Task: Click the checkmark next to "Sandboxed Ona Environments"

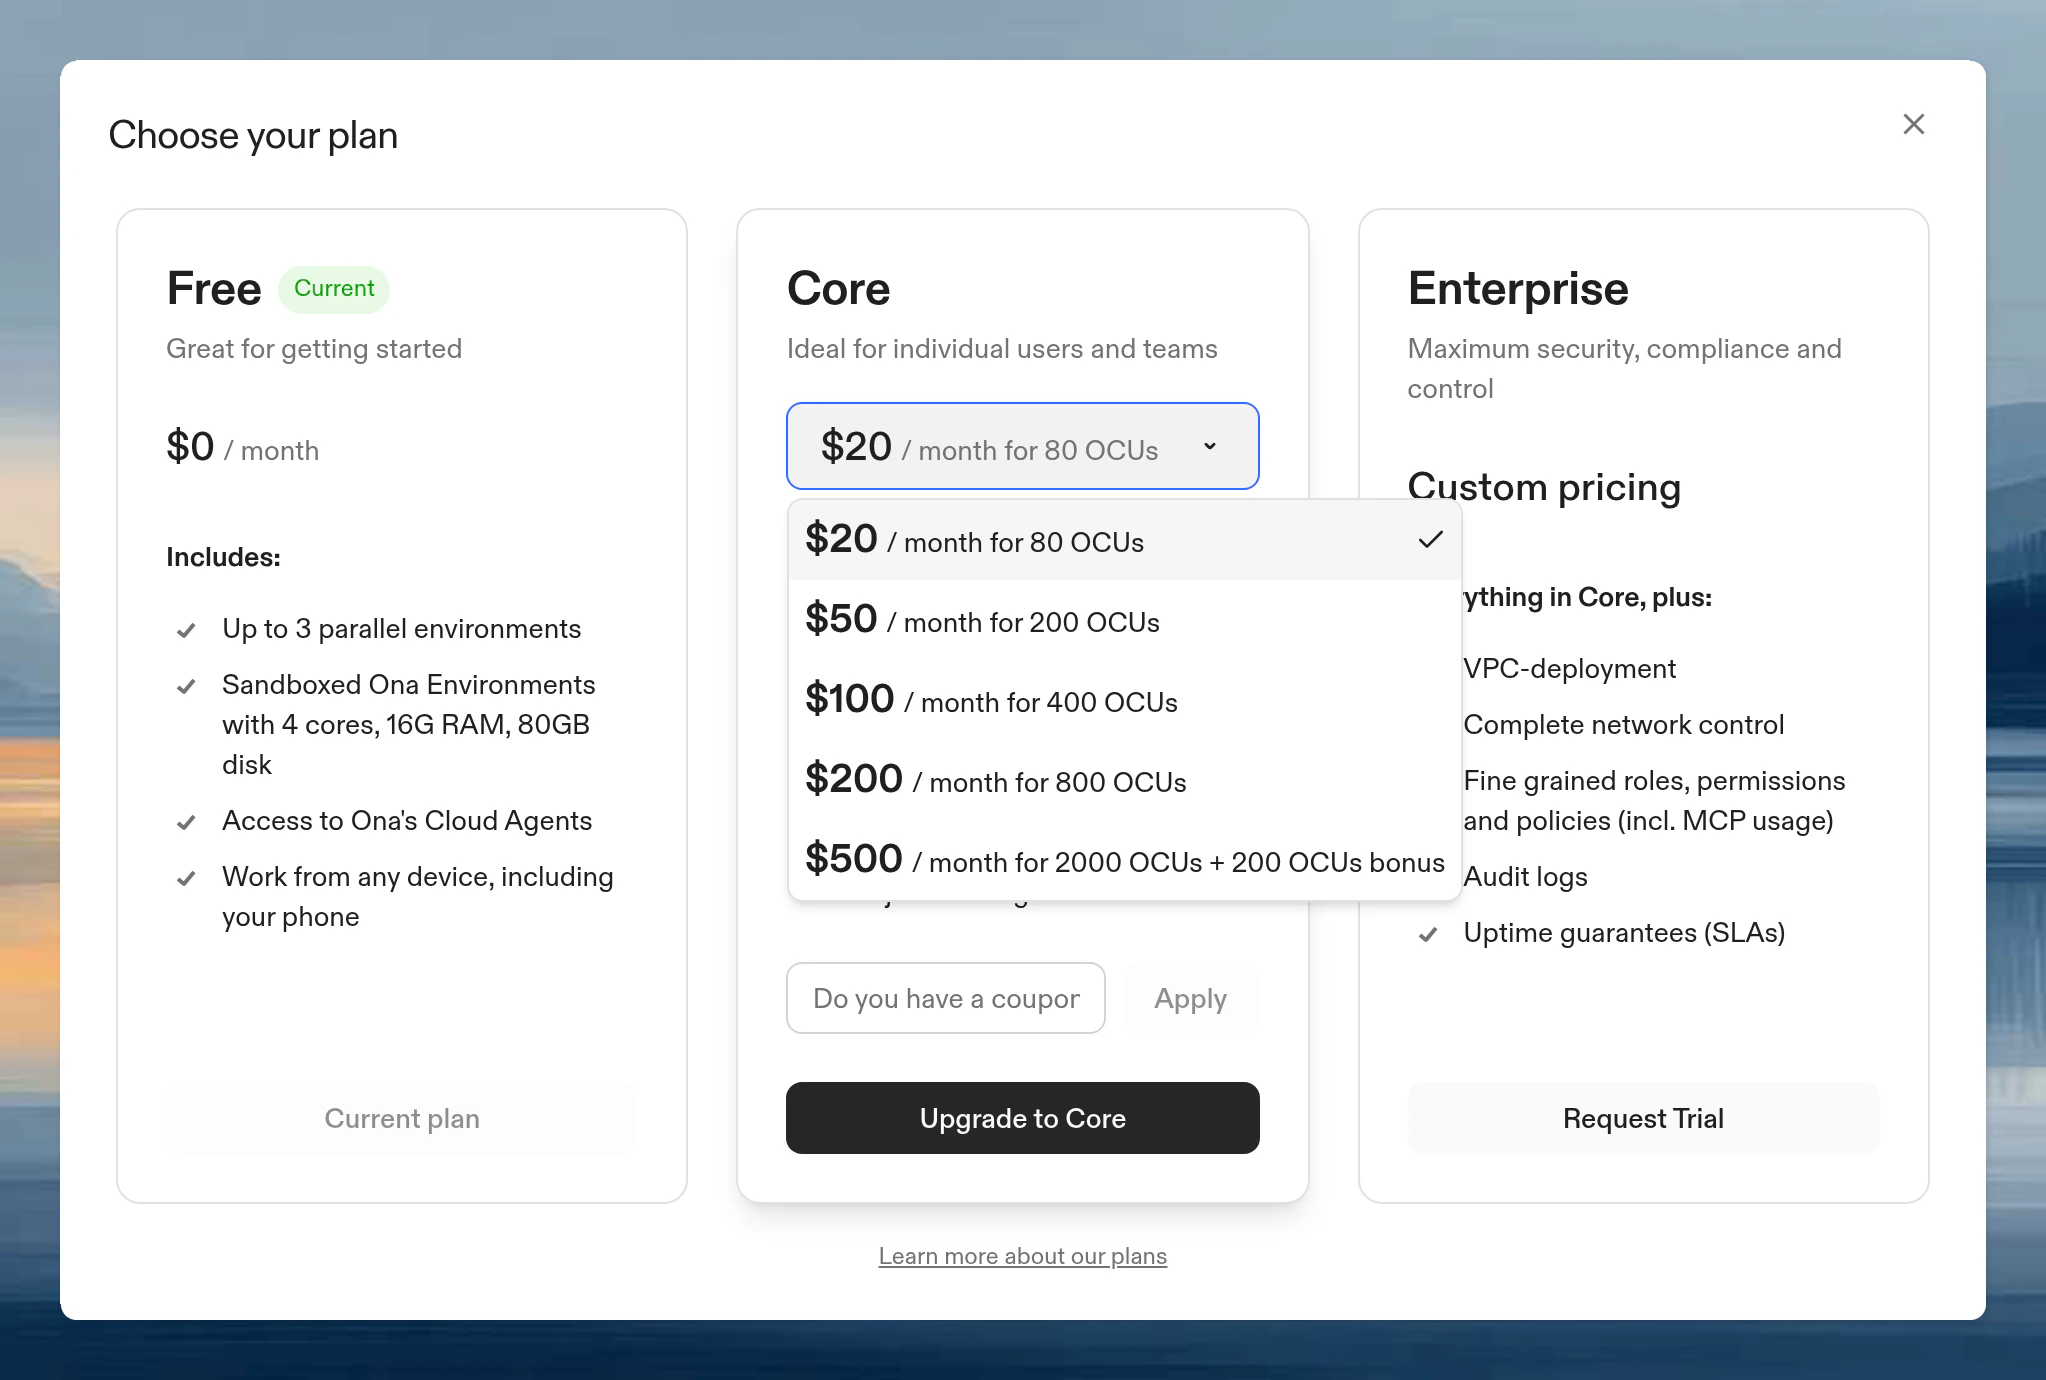Action: coord(186,686)
